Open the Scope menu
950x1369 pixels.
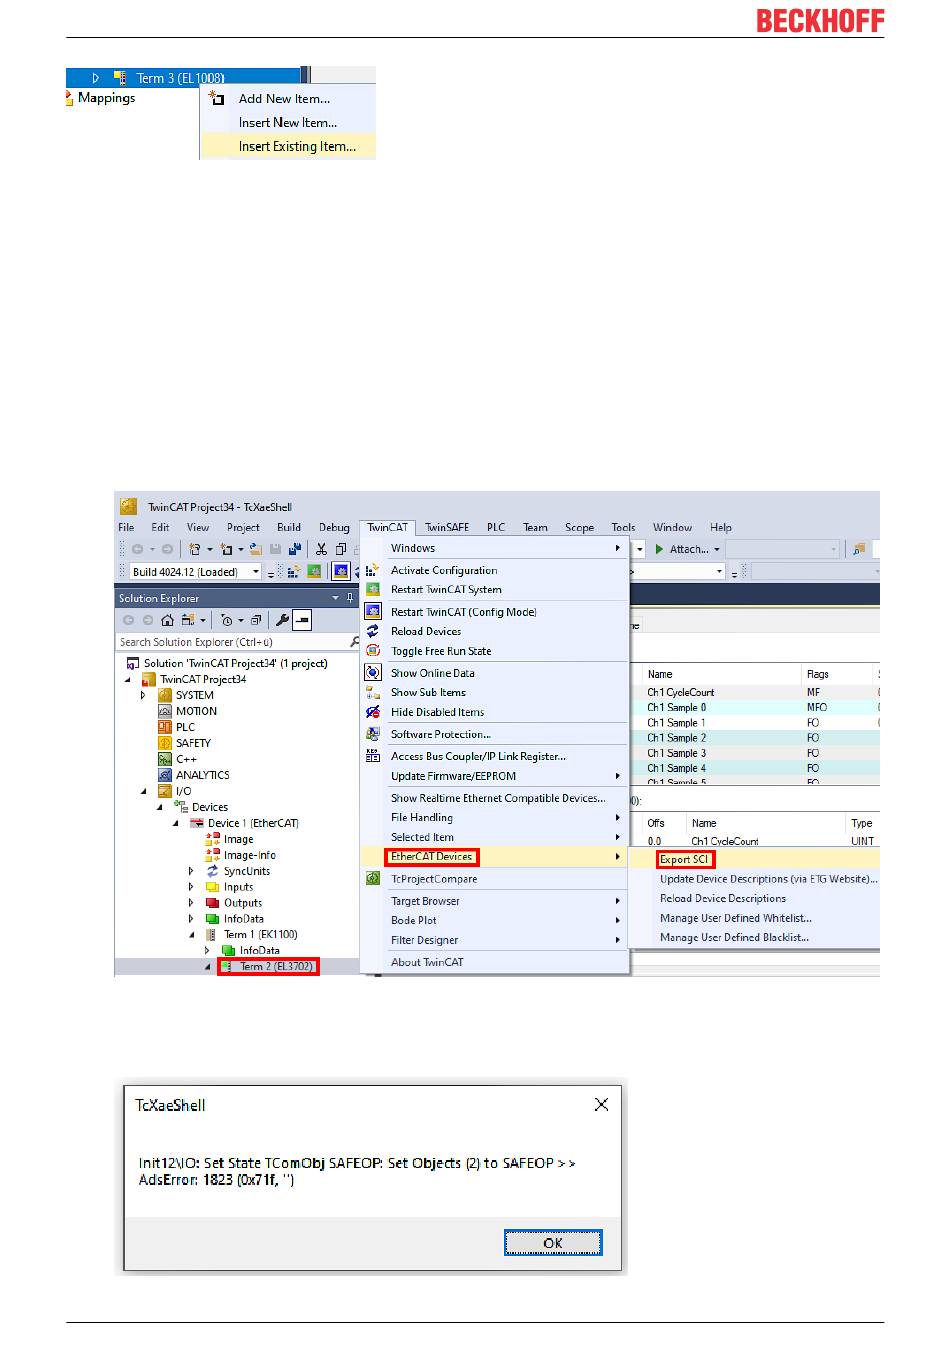point(579,527)
